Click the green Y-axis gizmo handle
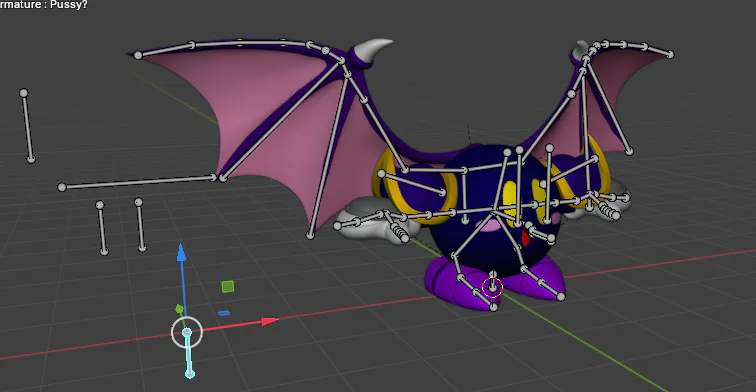 point(179,309)
